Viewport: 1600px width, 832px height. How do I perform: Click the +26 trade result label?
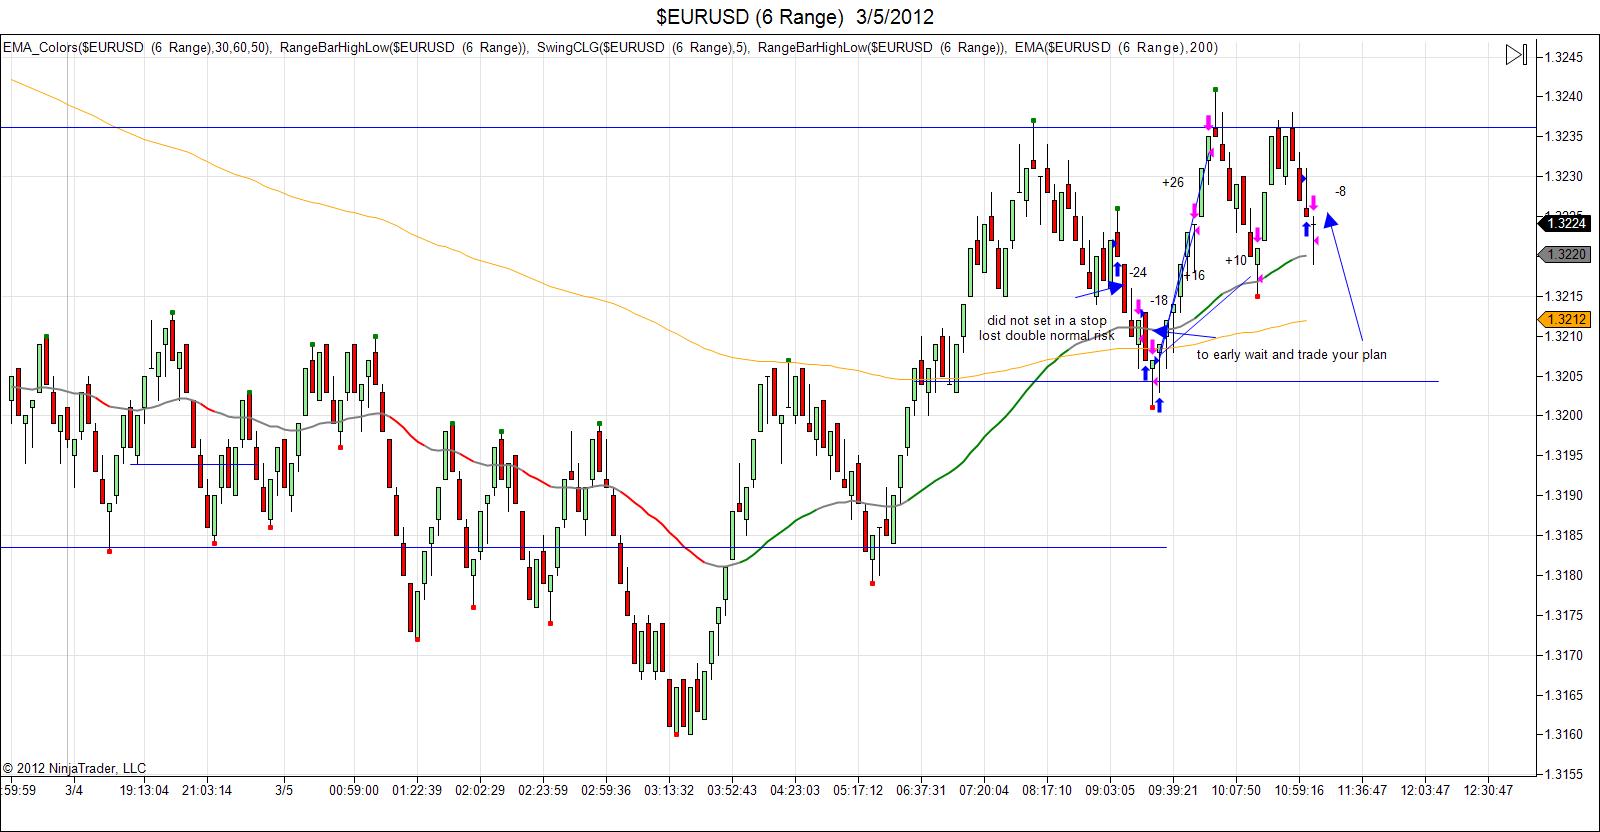(1173, 182)
